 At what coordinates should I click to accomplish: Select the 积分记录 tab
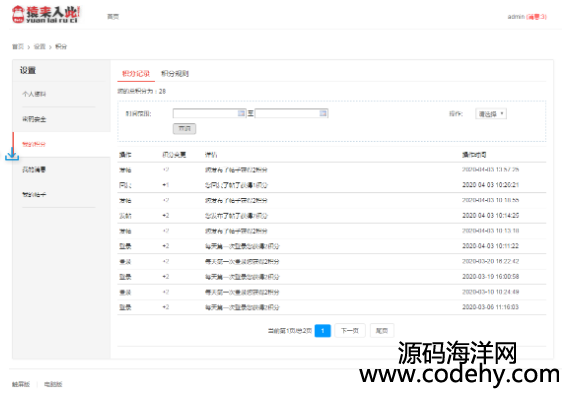click(136, 74)
